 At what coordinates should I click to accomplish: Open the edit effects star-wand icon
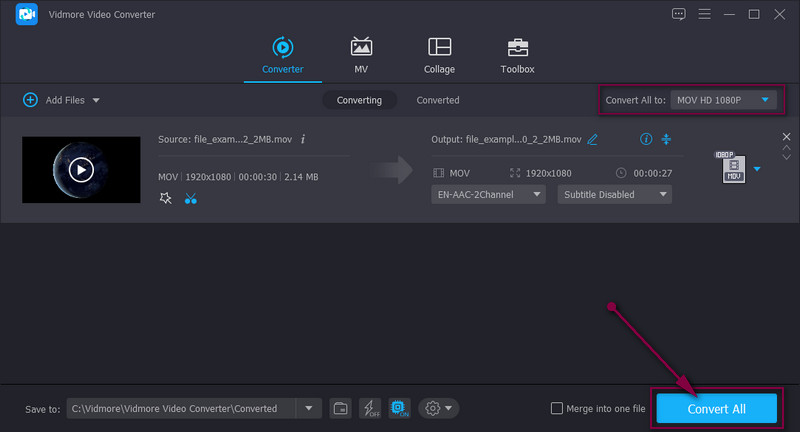tap(166, 198)
